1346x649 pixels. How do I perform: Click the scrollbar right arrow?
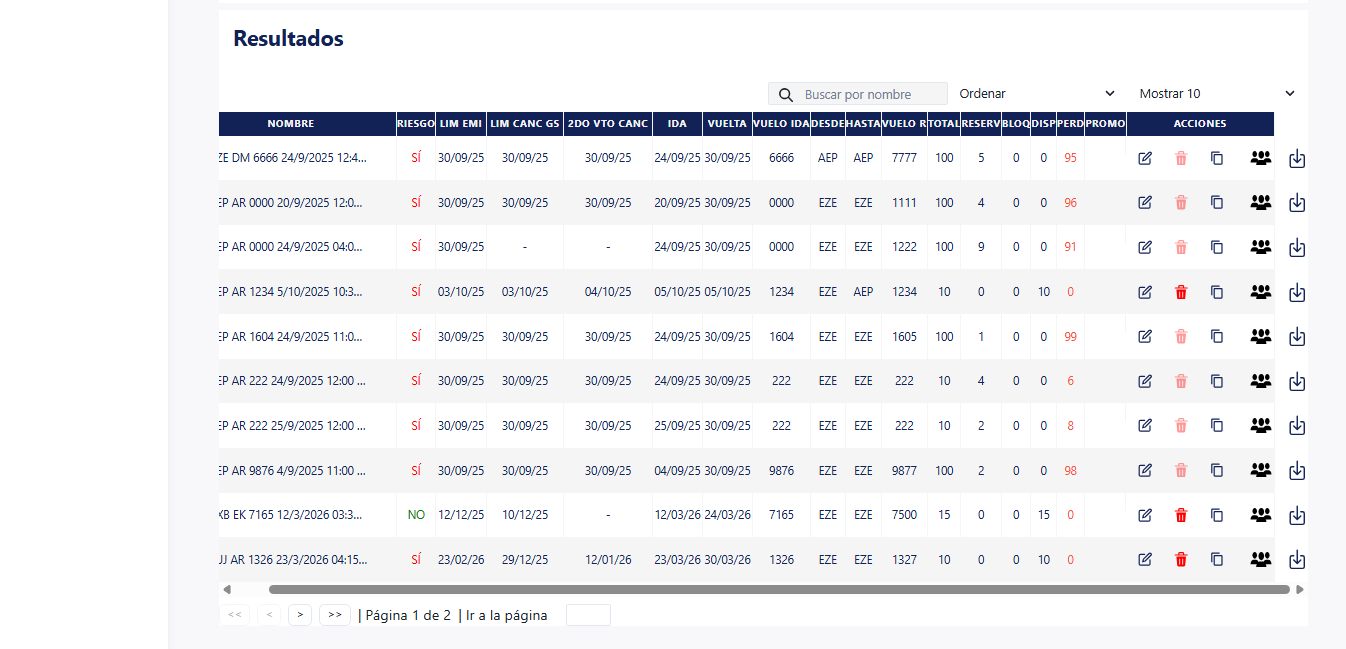[1299, 590]
